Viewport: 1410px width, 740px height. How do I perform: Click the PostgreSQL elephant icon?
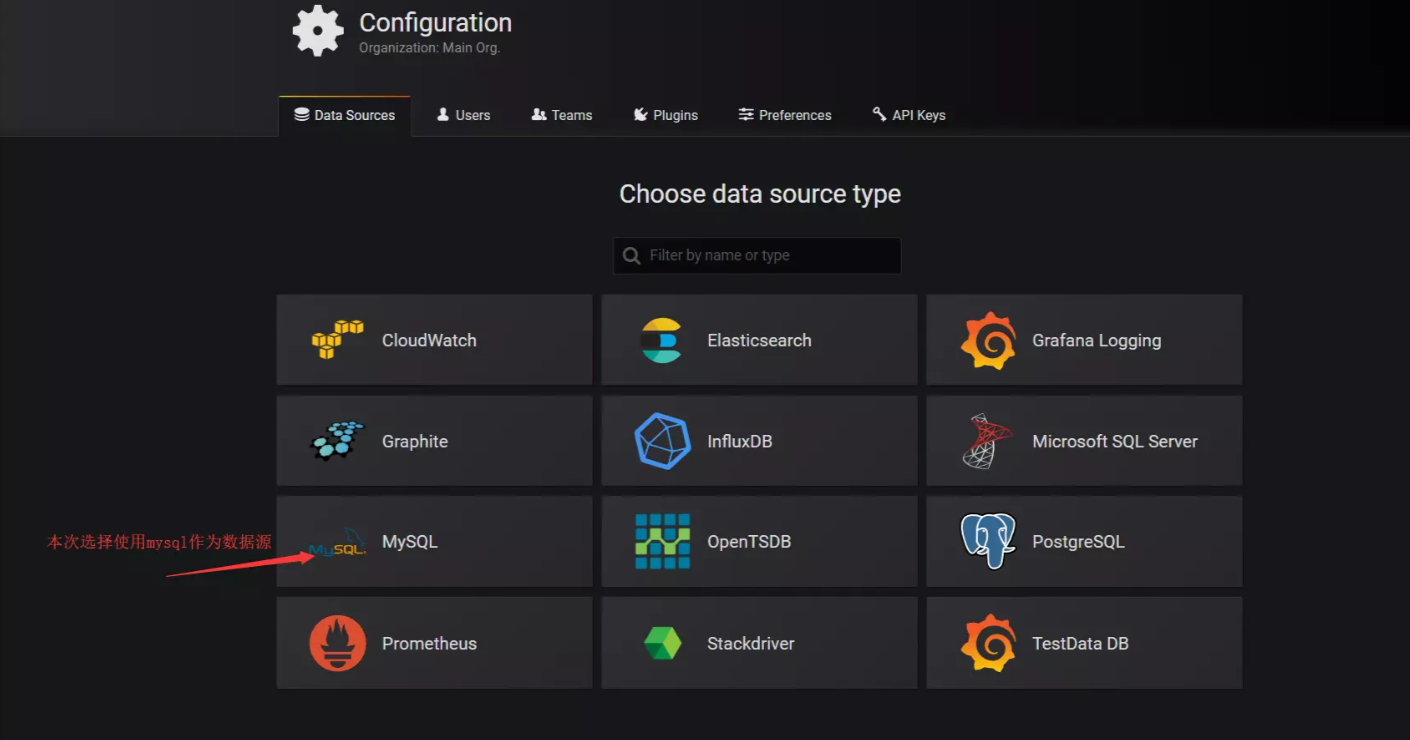click(988, 542)
